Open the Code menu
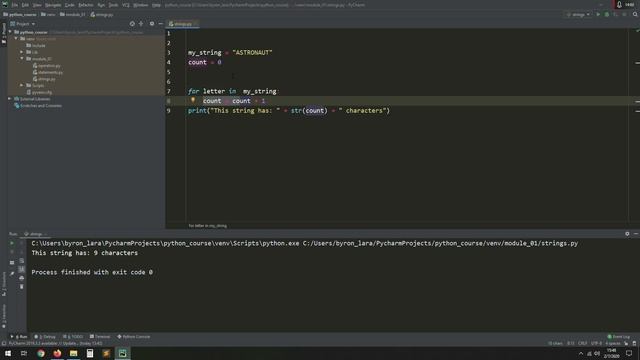The image size is (640, 360). (69, 5)
